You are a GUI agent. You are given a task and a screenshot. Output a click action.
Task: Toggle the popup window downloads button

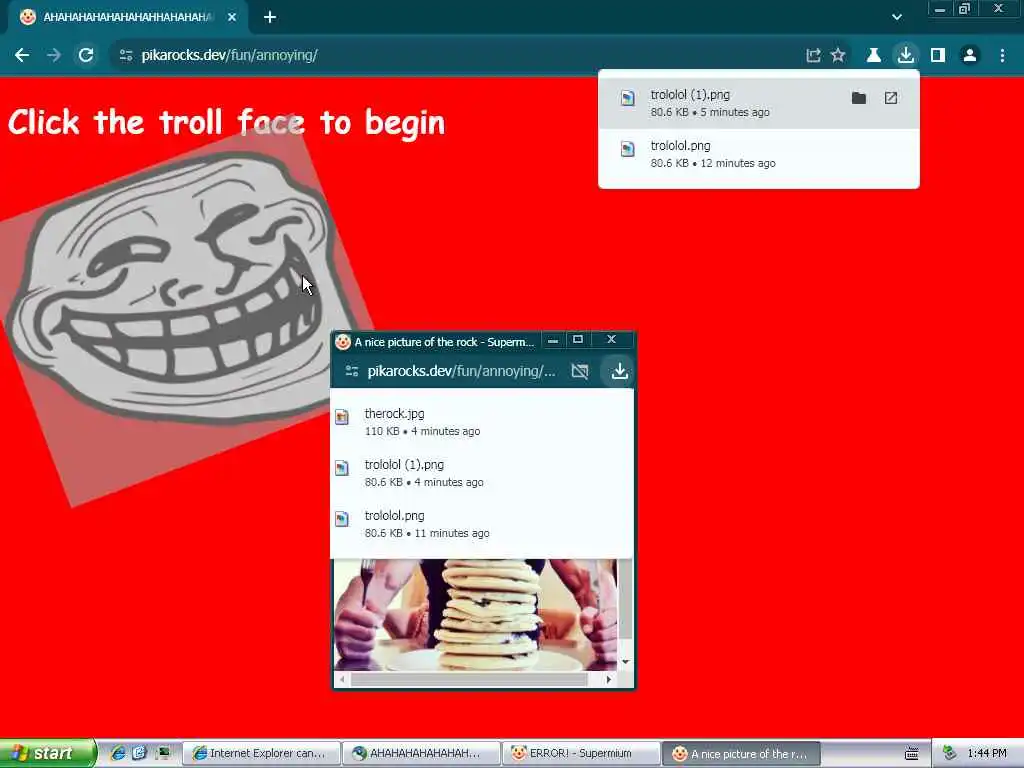pos(619,372)
